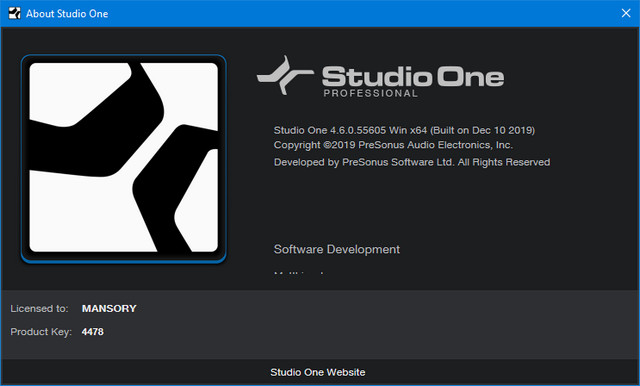Screen dimensions: 640x386
Task: Click the 'Product Key:' label
Action: pyautogui.click(x=41, y=332)
